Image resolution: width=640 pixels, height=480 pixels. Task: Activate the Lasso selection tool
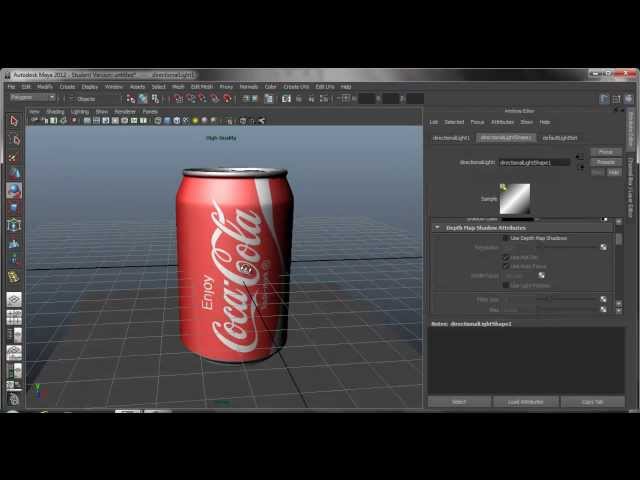pos(14,139)
